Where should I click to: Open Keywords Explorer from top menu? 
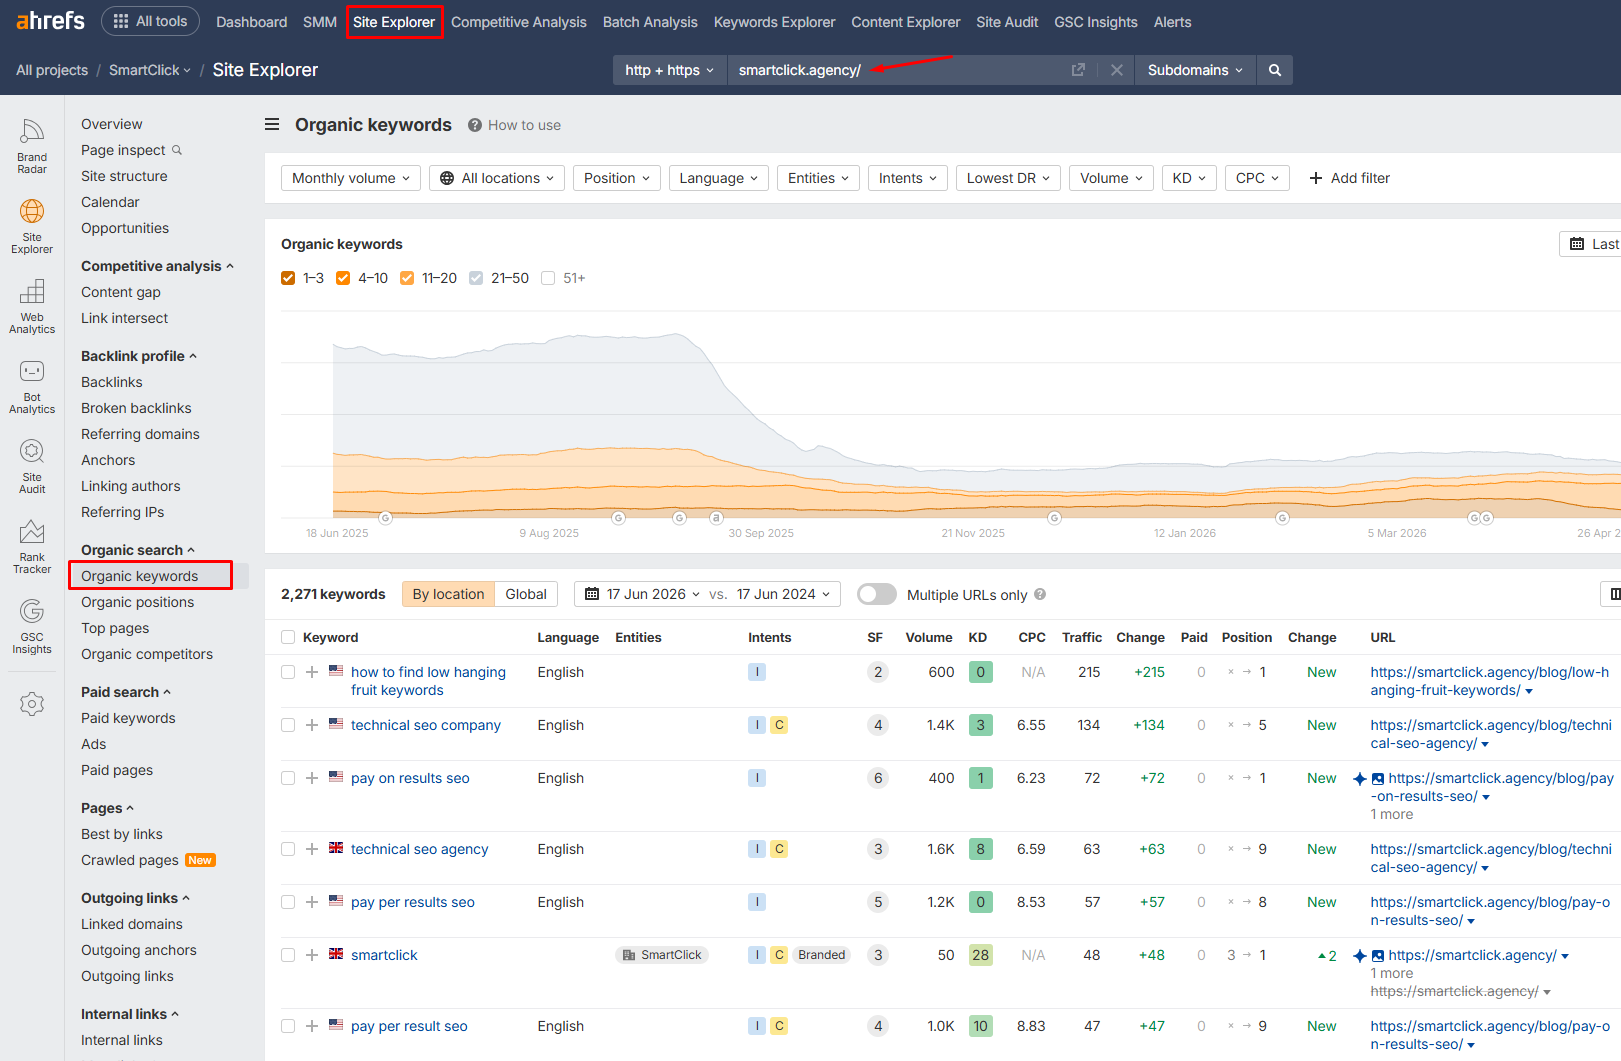click(774, 22)
